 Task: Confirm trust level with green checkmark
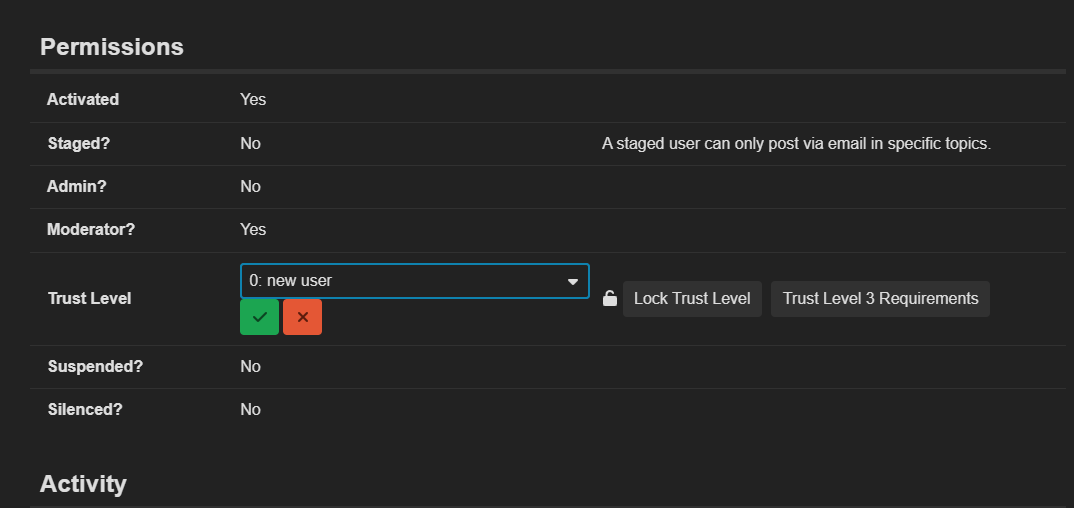[x=259, y=317]
